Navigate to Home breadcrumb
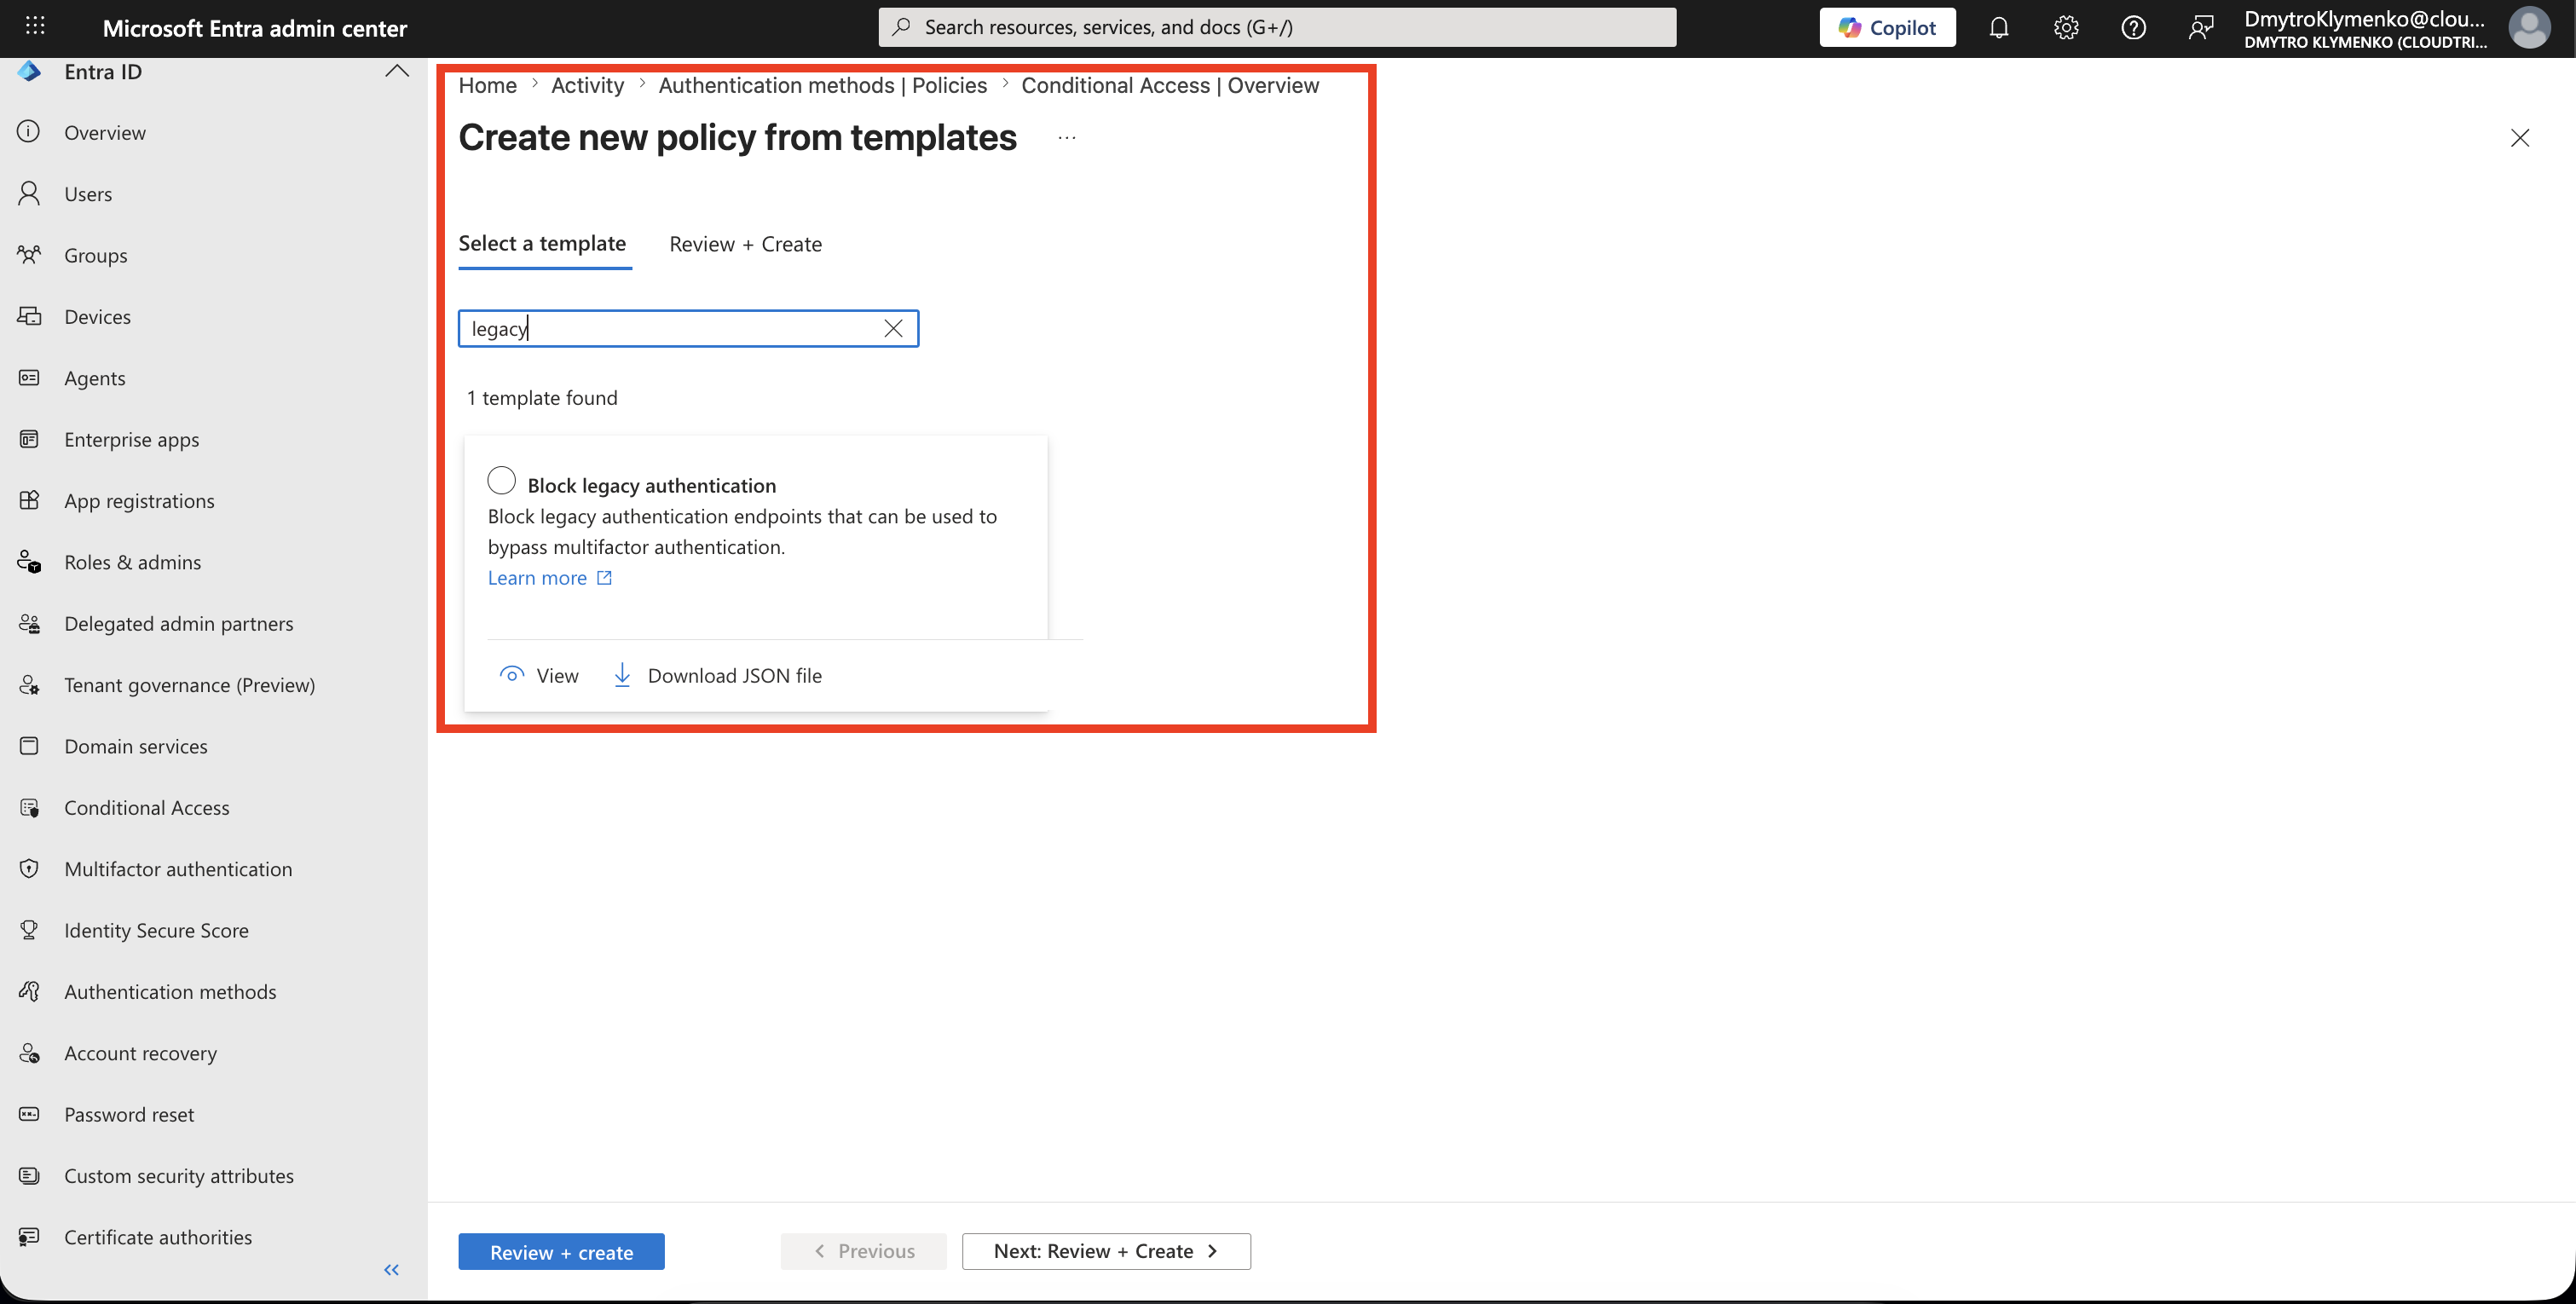The height and width of the screenshot is (1304, 2576). [x=487, y=85]
